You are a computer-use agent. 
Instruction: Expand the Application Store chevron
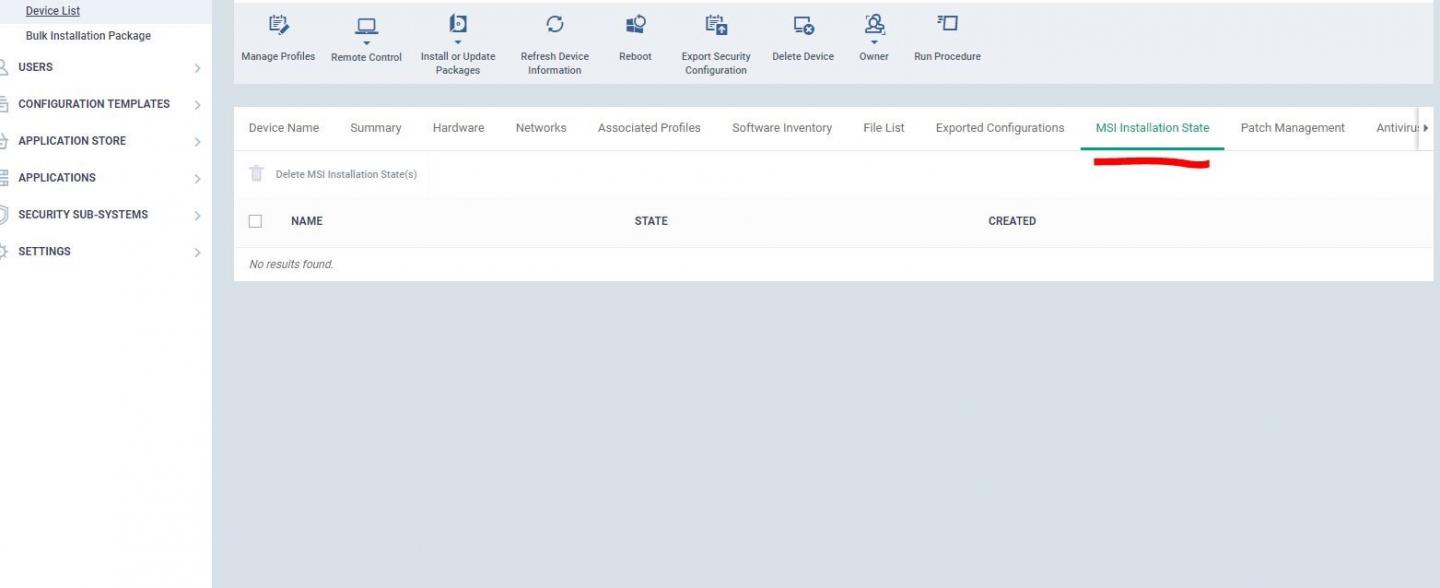pos(197,142)
